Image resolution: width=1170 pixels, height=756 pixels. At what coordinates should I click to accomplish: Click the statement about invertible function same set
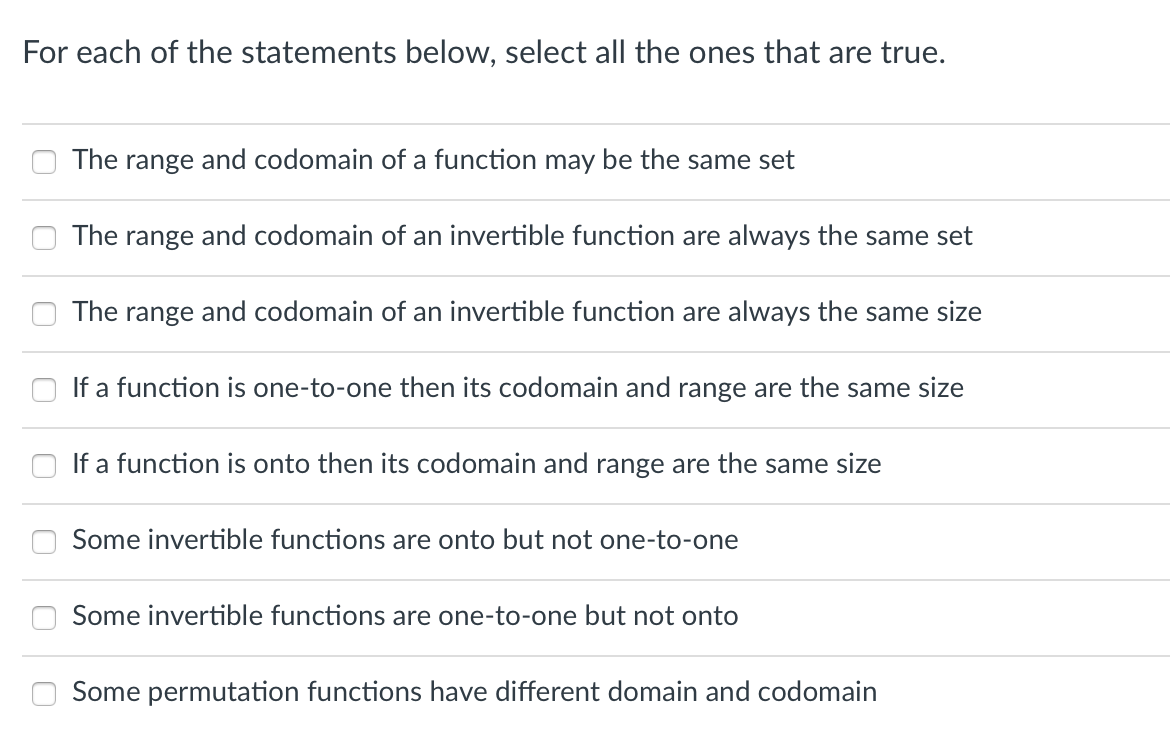tap(522, 236)
